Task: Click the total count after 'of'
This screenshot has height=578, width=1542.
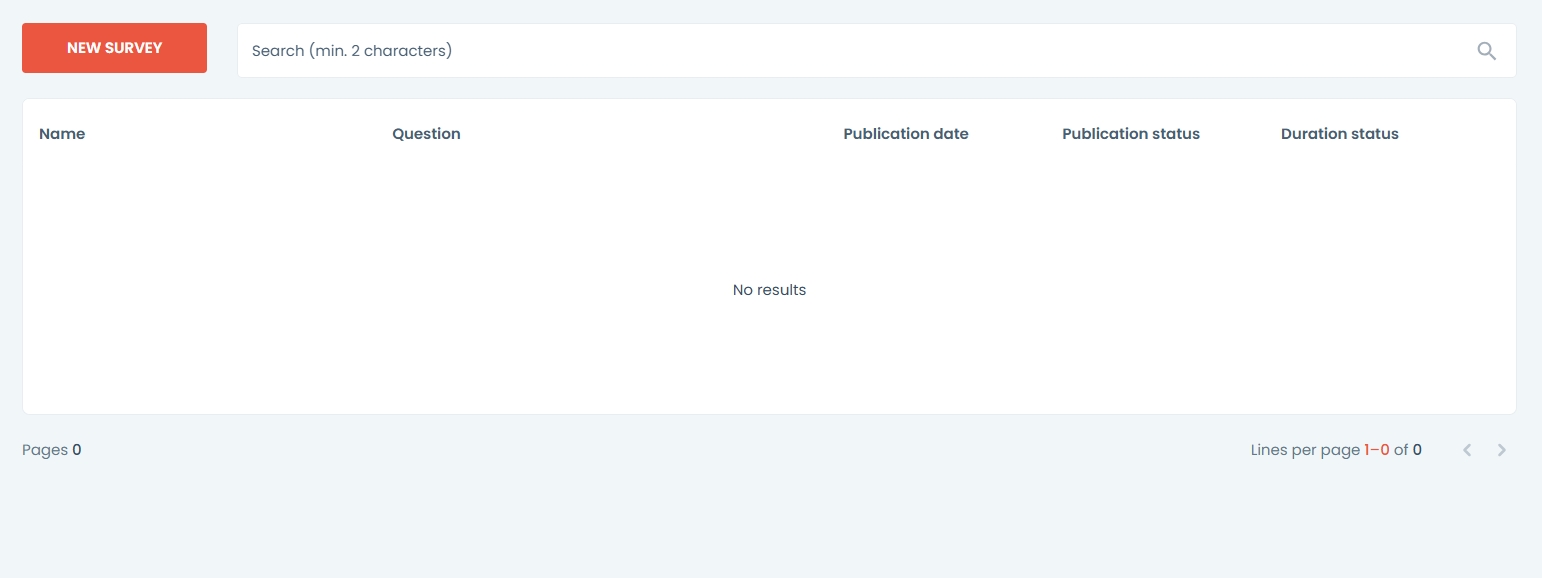Action: click(x=1417, y=450)
